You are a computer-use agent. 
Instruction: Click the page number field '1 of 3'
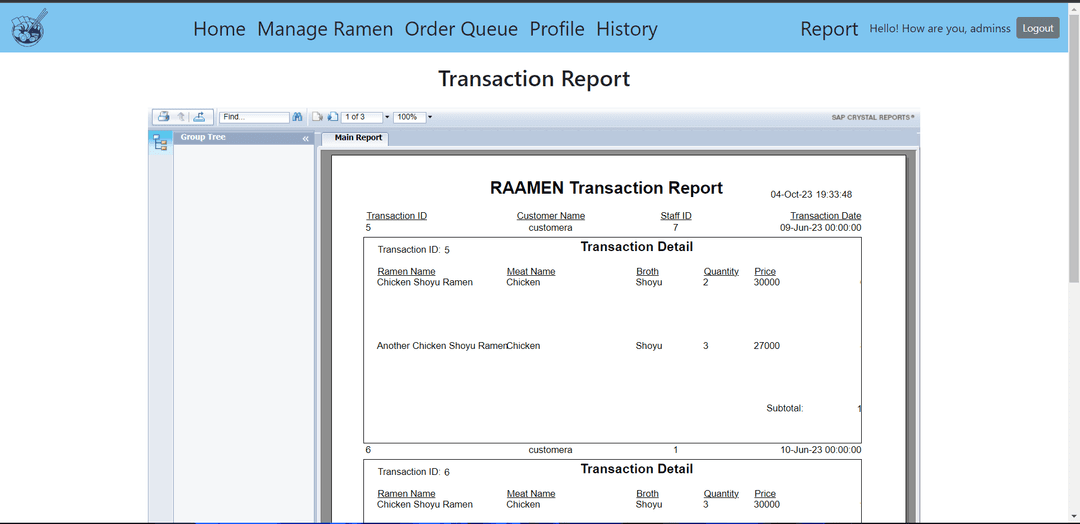click(362, 117)
